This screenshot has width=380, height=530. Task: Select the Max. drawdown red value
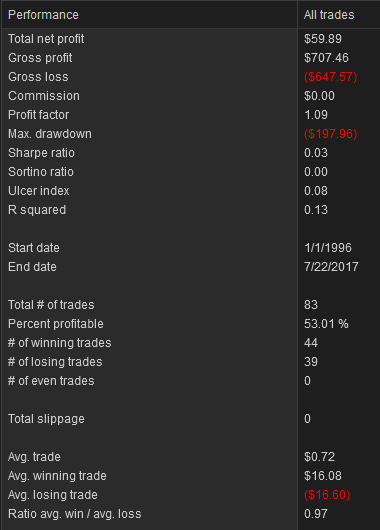(330, 134)
